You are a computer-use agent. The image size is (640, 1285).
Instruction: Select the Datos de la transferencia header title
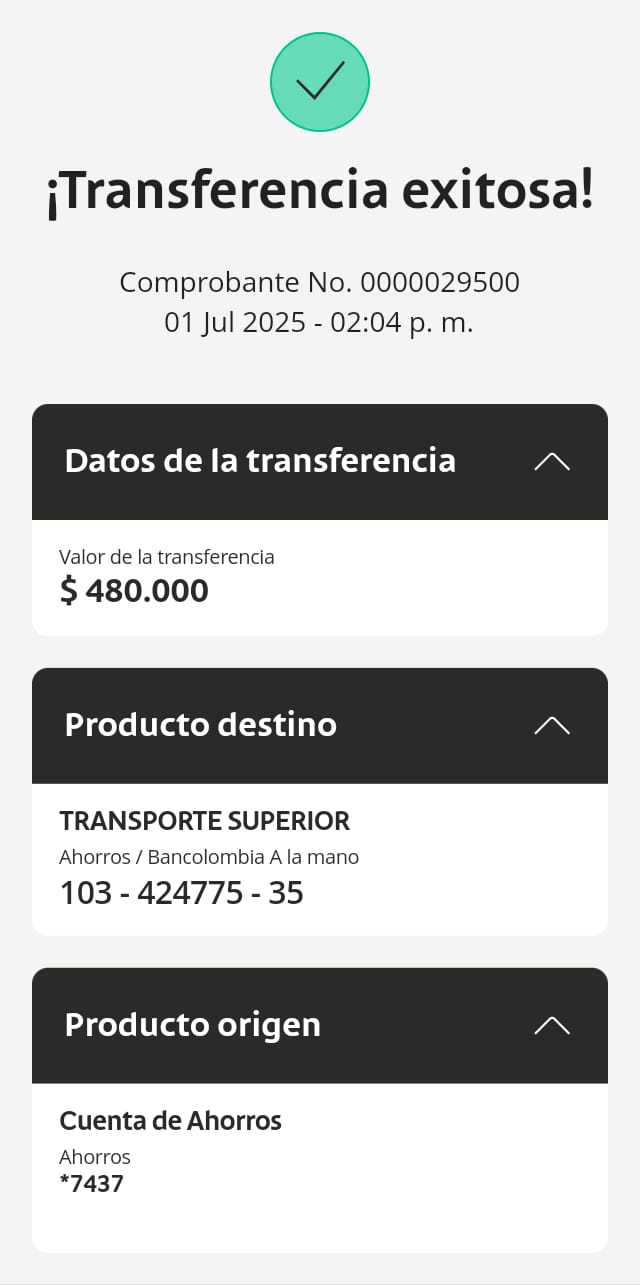click(x=260, y=461)
